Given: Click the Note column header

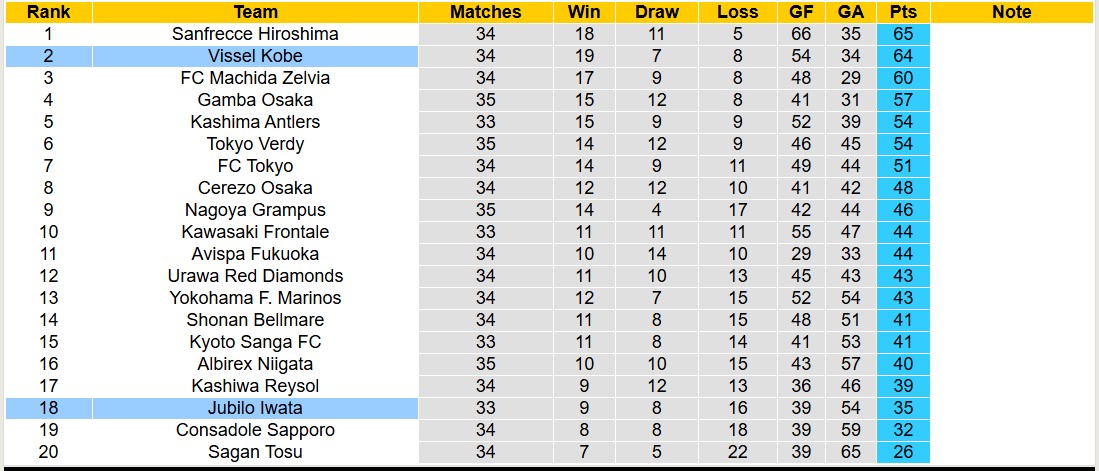Looking at the screenshot, I should (1012, 12).
